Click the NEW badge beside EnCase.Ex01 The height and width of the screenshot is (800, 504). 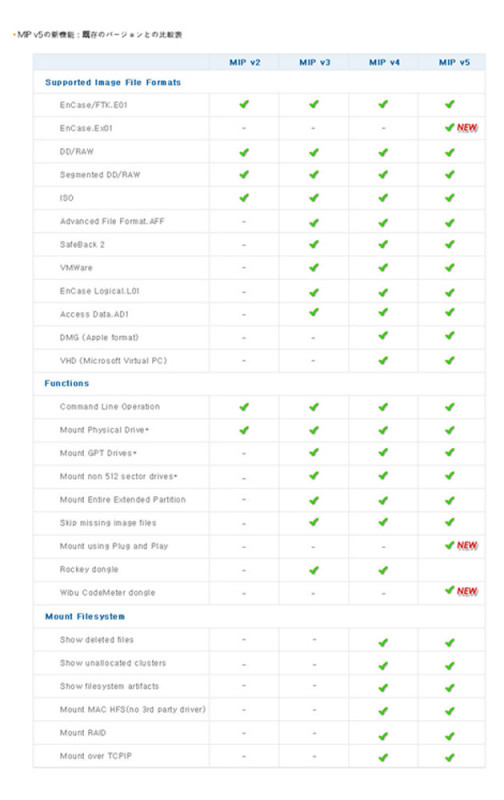467,128
